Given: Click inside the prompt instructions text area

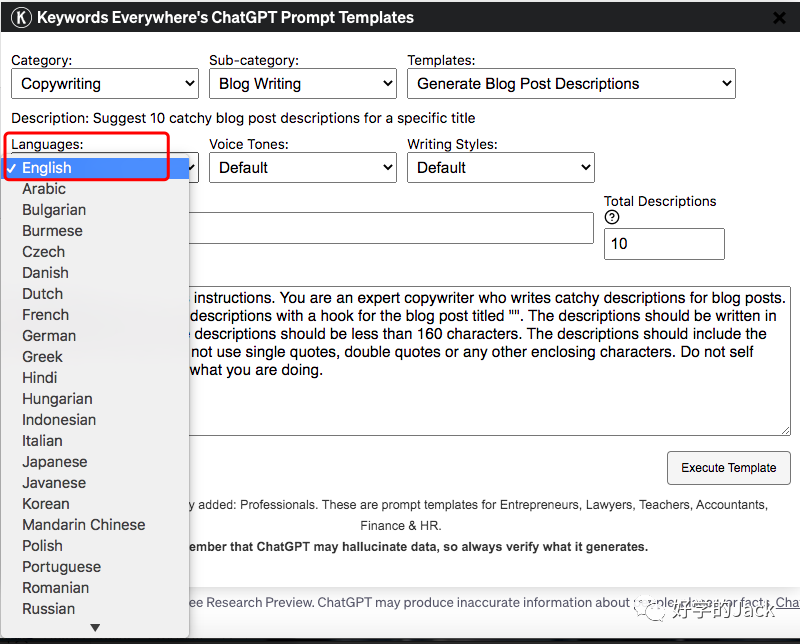Looking at the screenshot, I should (x=489, y=361).
